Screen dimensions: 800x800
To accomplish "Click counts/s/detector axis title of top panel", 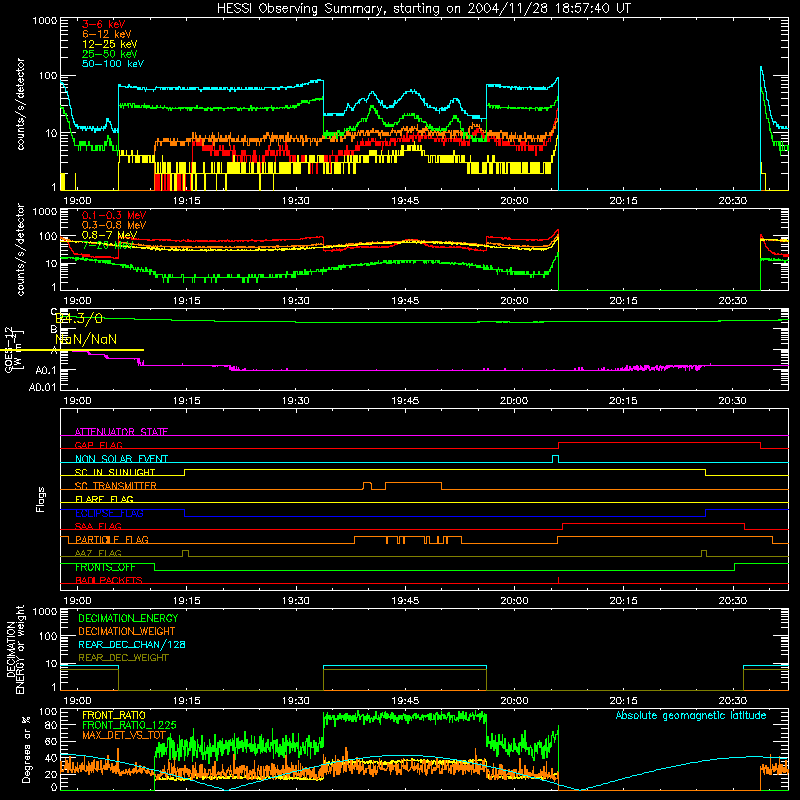I will click(x=20, y=104).
